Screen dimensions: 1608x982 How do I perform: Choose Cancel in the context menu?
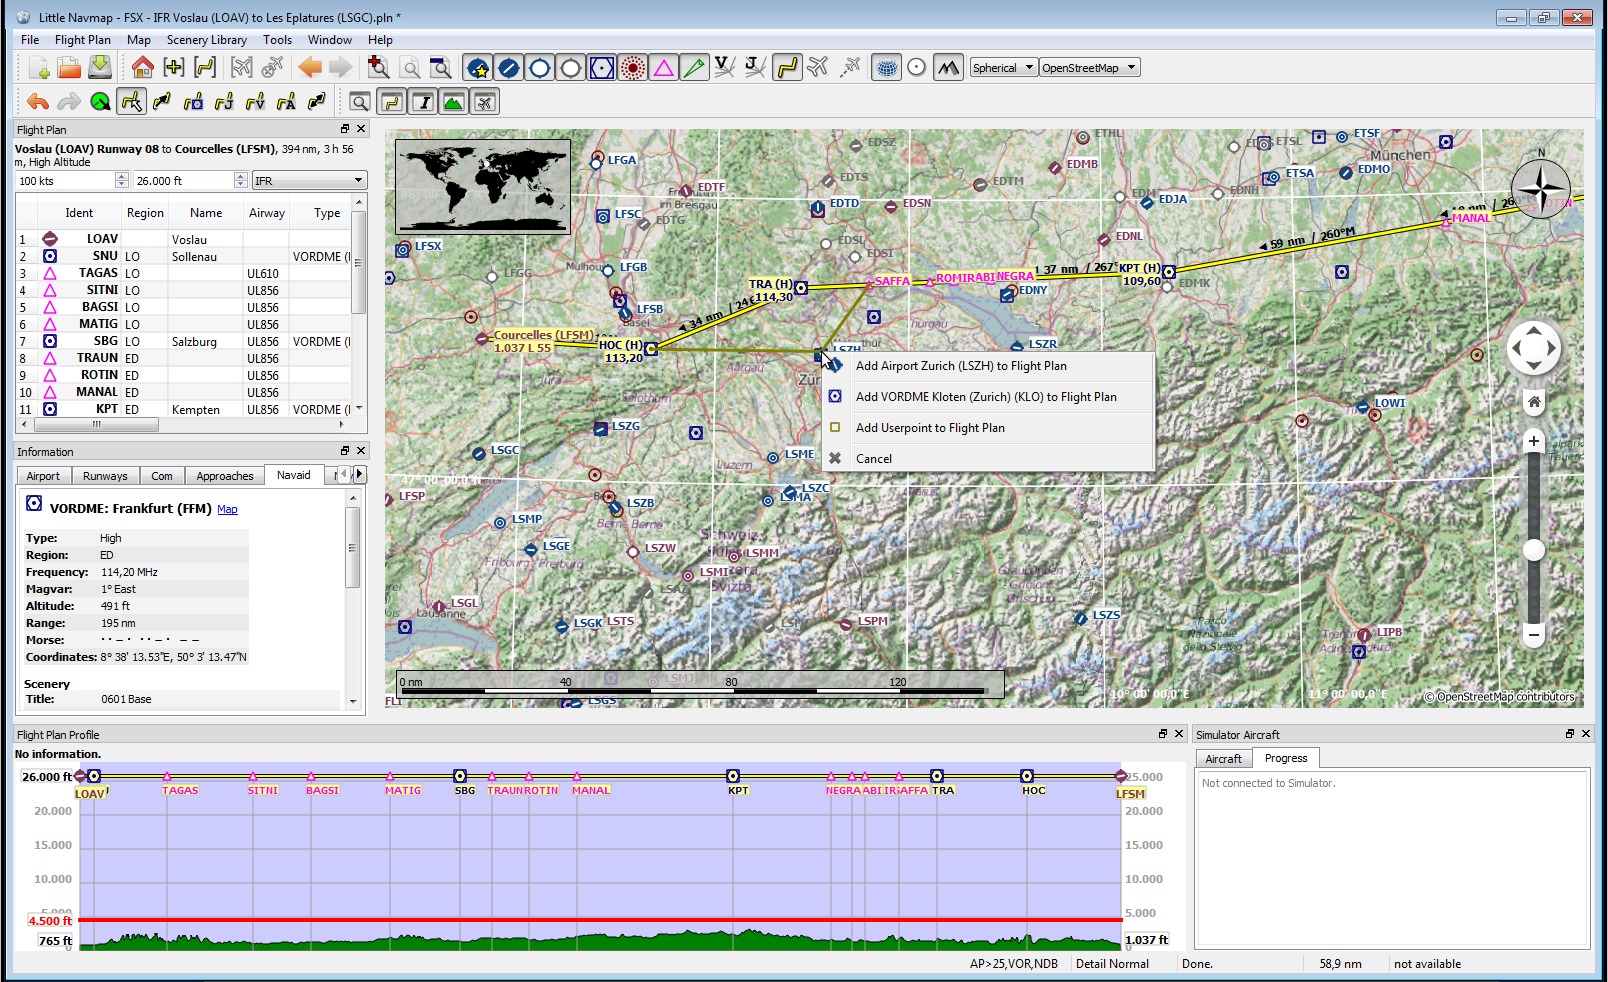click(x=873, y=459)
